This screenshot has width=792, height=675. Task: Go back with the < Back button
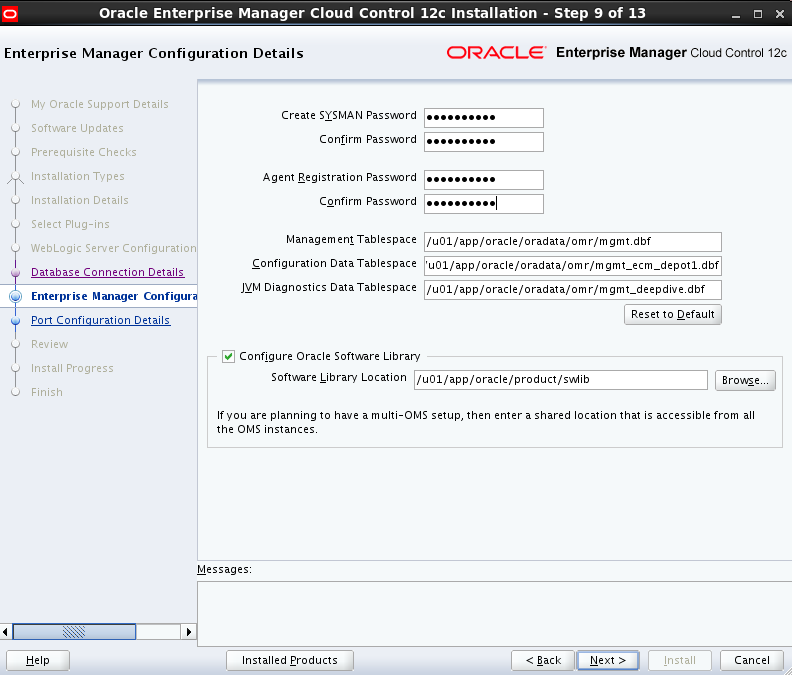tap(543, 660)
